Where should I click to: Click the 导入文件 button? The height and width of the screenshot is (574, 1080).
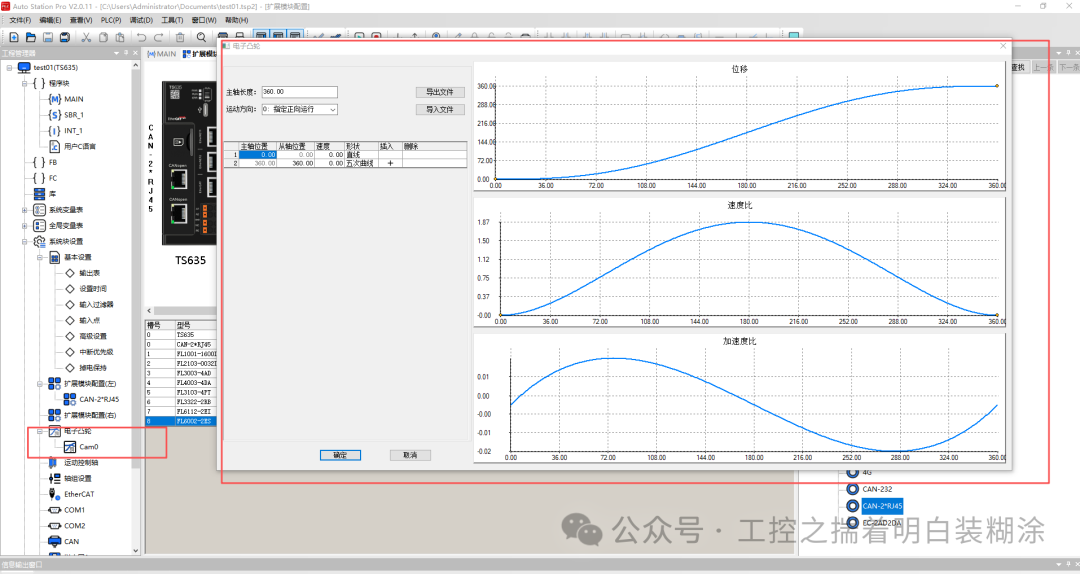coord(440,110)
